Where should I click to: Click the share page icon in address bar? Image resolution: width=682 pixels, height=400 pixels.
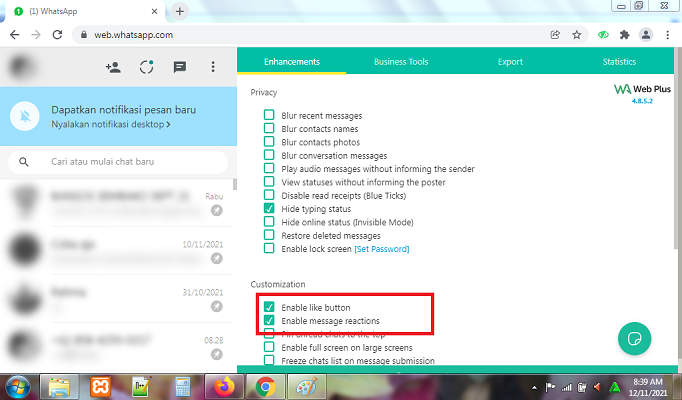(x=555, y=35)
